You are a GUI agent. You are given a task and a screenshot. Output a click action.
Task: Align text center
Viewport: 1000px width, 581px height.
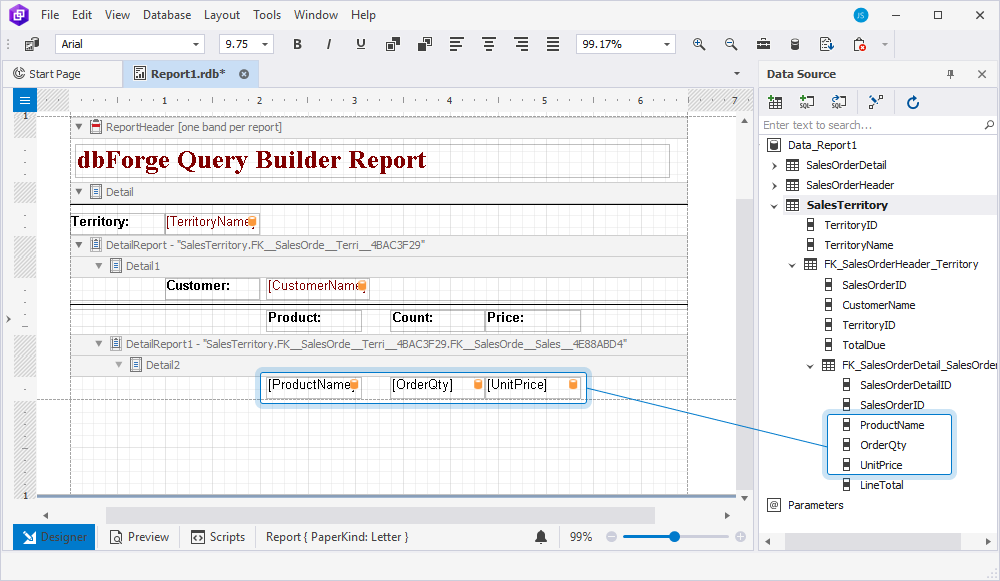point(489,44)
